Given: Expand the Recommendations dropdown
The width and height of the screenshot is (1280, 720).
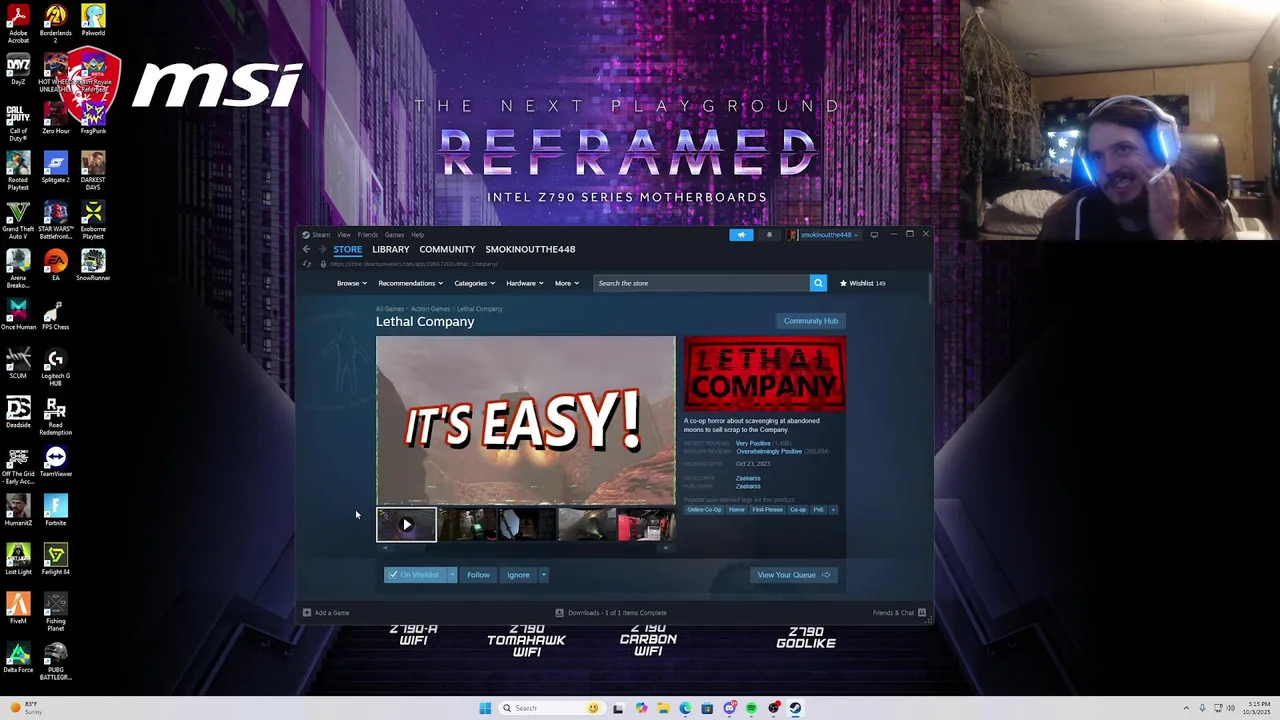Looking at the screenshot, I should coord(410,283).
